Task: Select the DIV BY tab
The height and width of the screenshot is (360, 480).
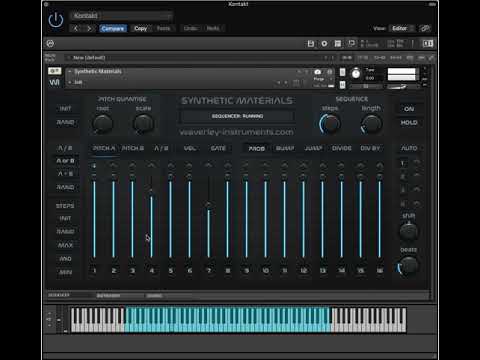Action: (x=370, y=148)
